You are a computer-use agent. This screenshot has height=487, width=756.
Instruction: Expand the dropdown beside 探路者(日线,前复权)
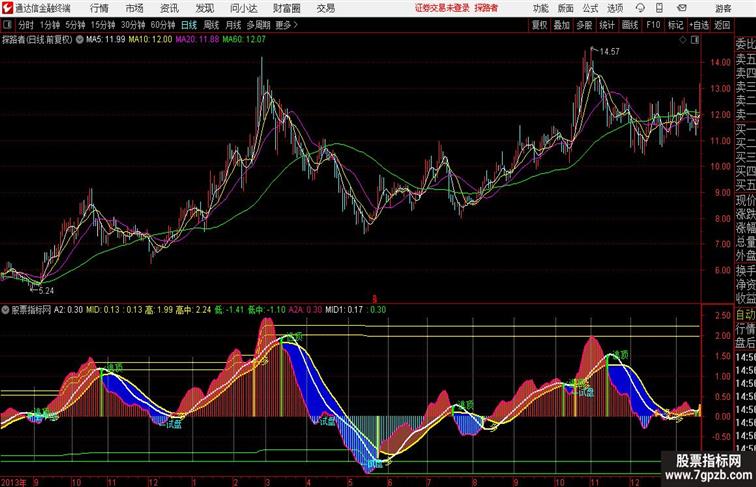click(79, 40)
